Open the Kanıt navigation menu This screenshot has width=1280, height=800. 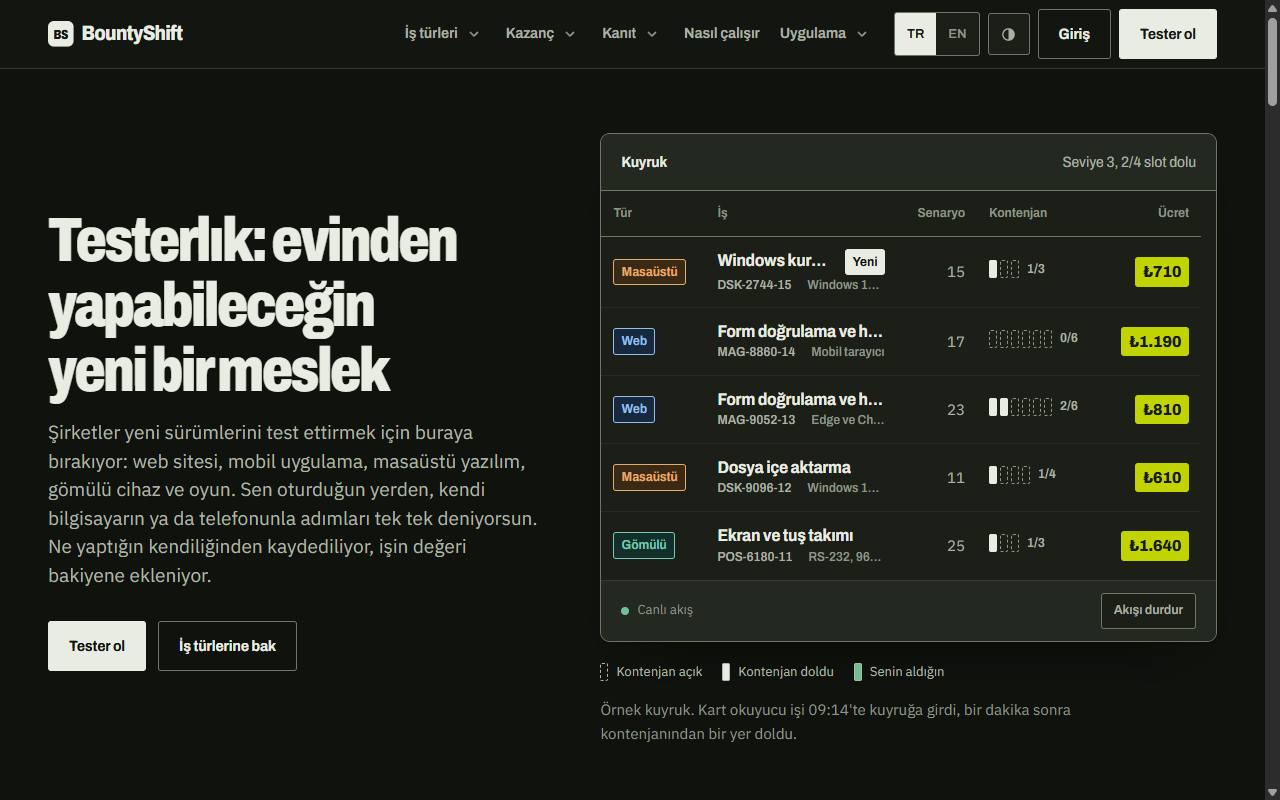click(629, 34)
